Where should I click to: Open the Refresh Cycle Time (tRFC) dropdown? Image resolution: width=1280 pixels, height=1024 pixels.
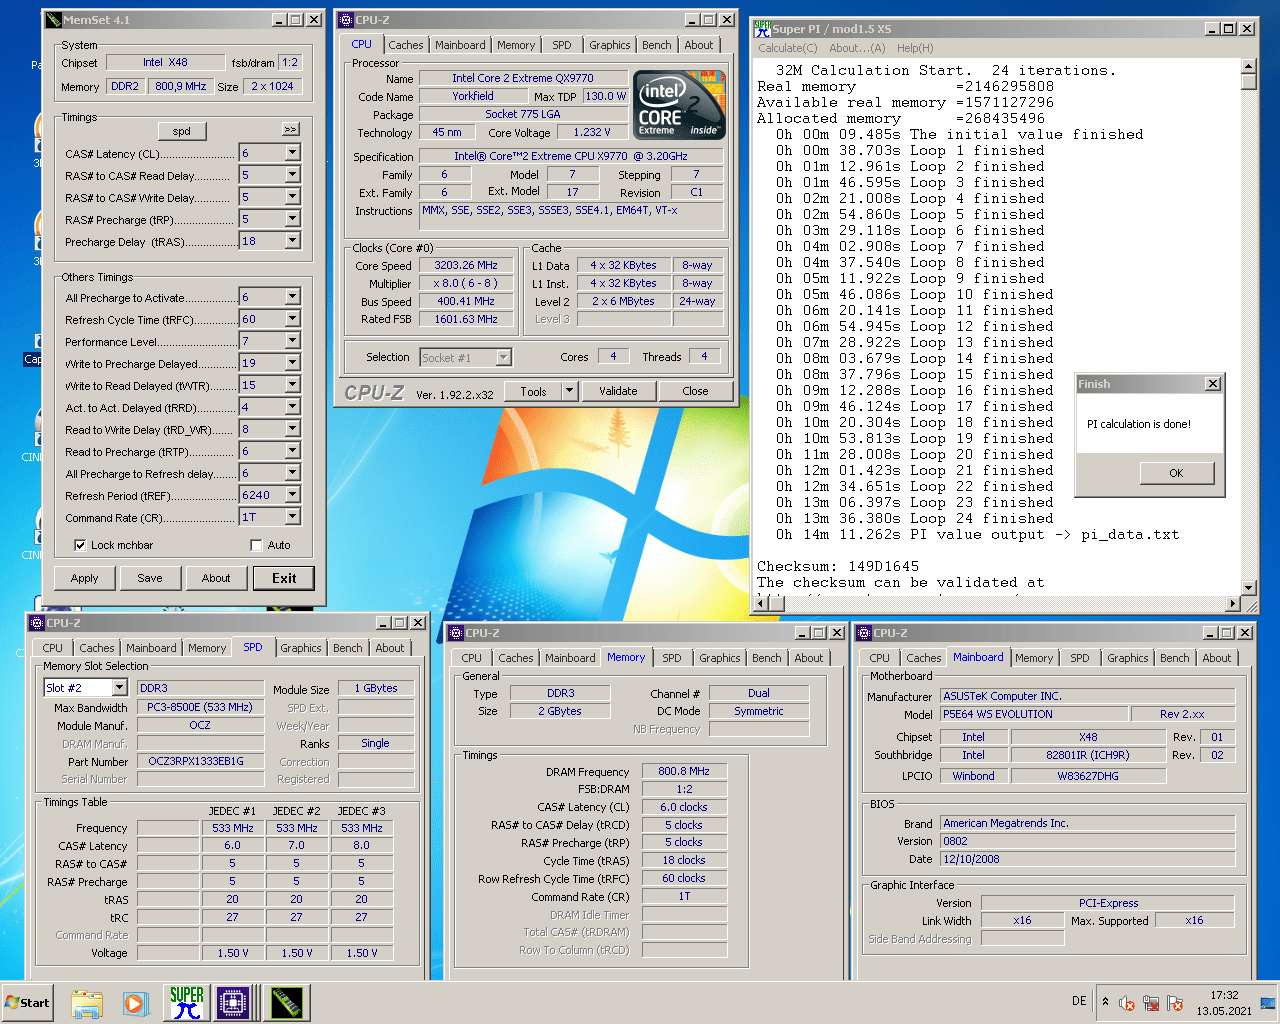click(x=292, y=319)
